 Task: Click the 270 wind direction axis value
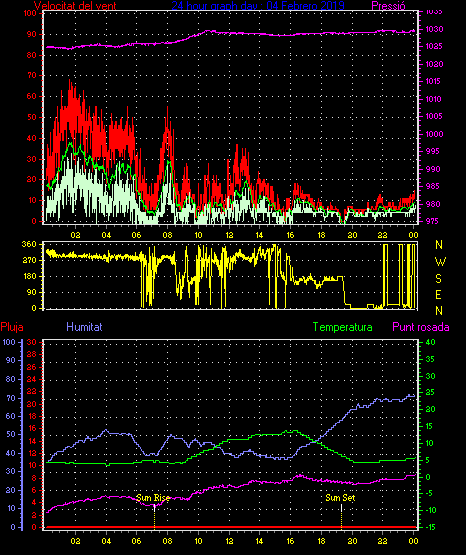point(29,261)
